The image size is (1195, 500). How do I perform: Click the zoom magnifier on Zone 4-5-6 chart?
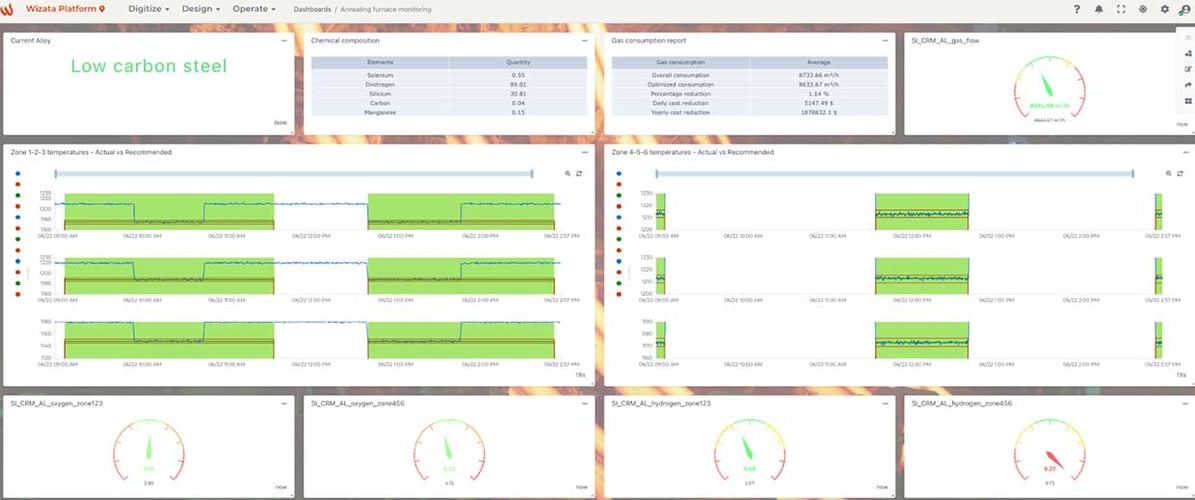coord(1168,174)
